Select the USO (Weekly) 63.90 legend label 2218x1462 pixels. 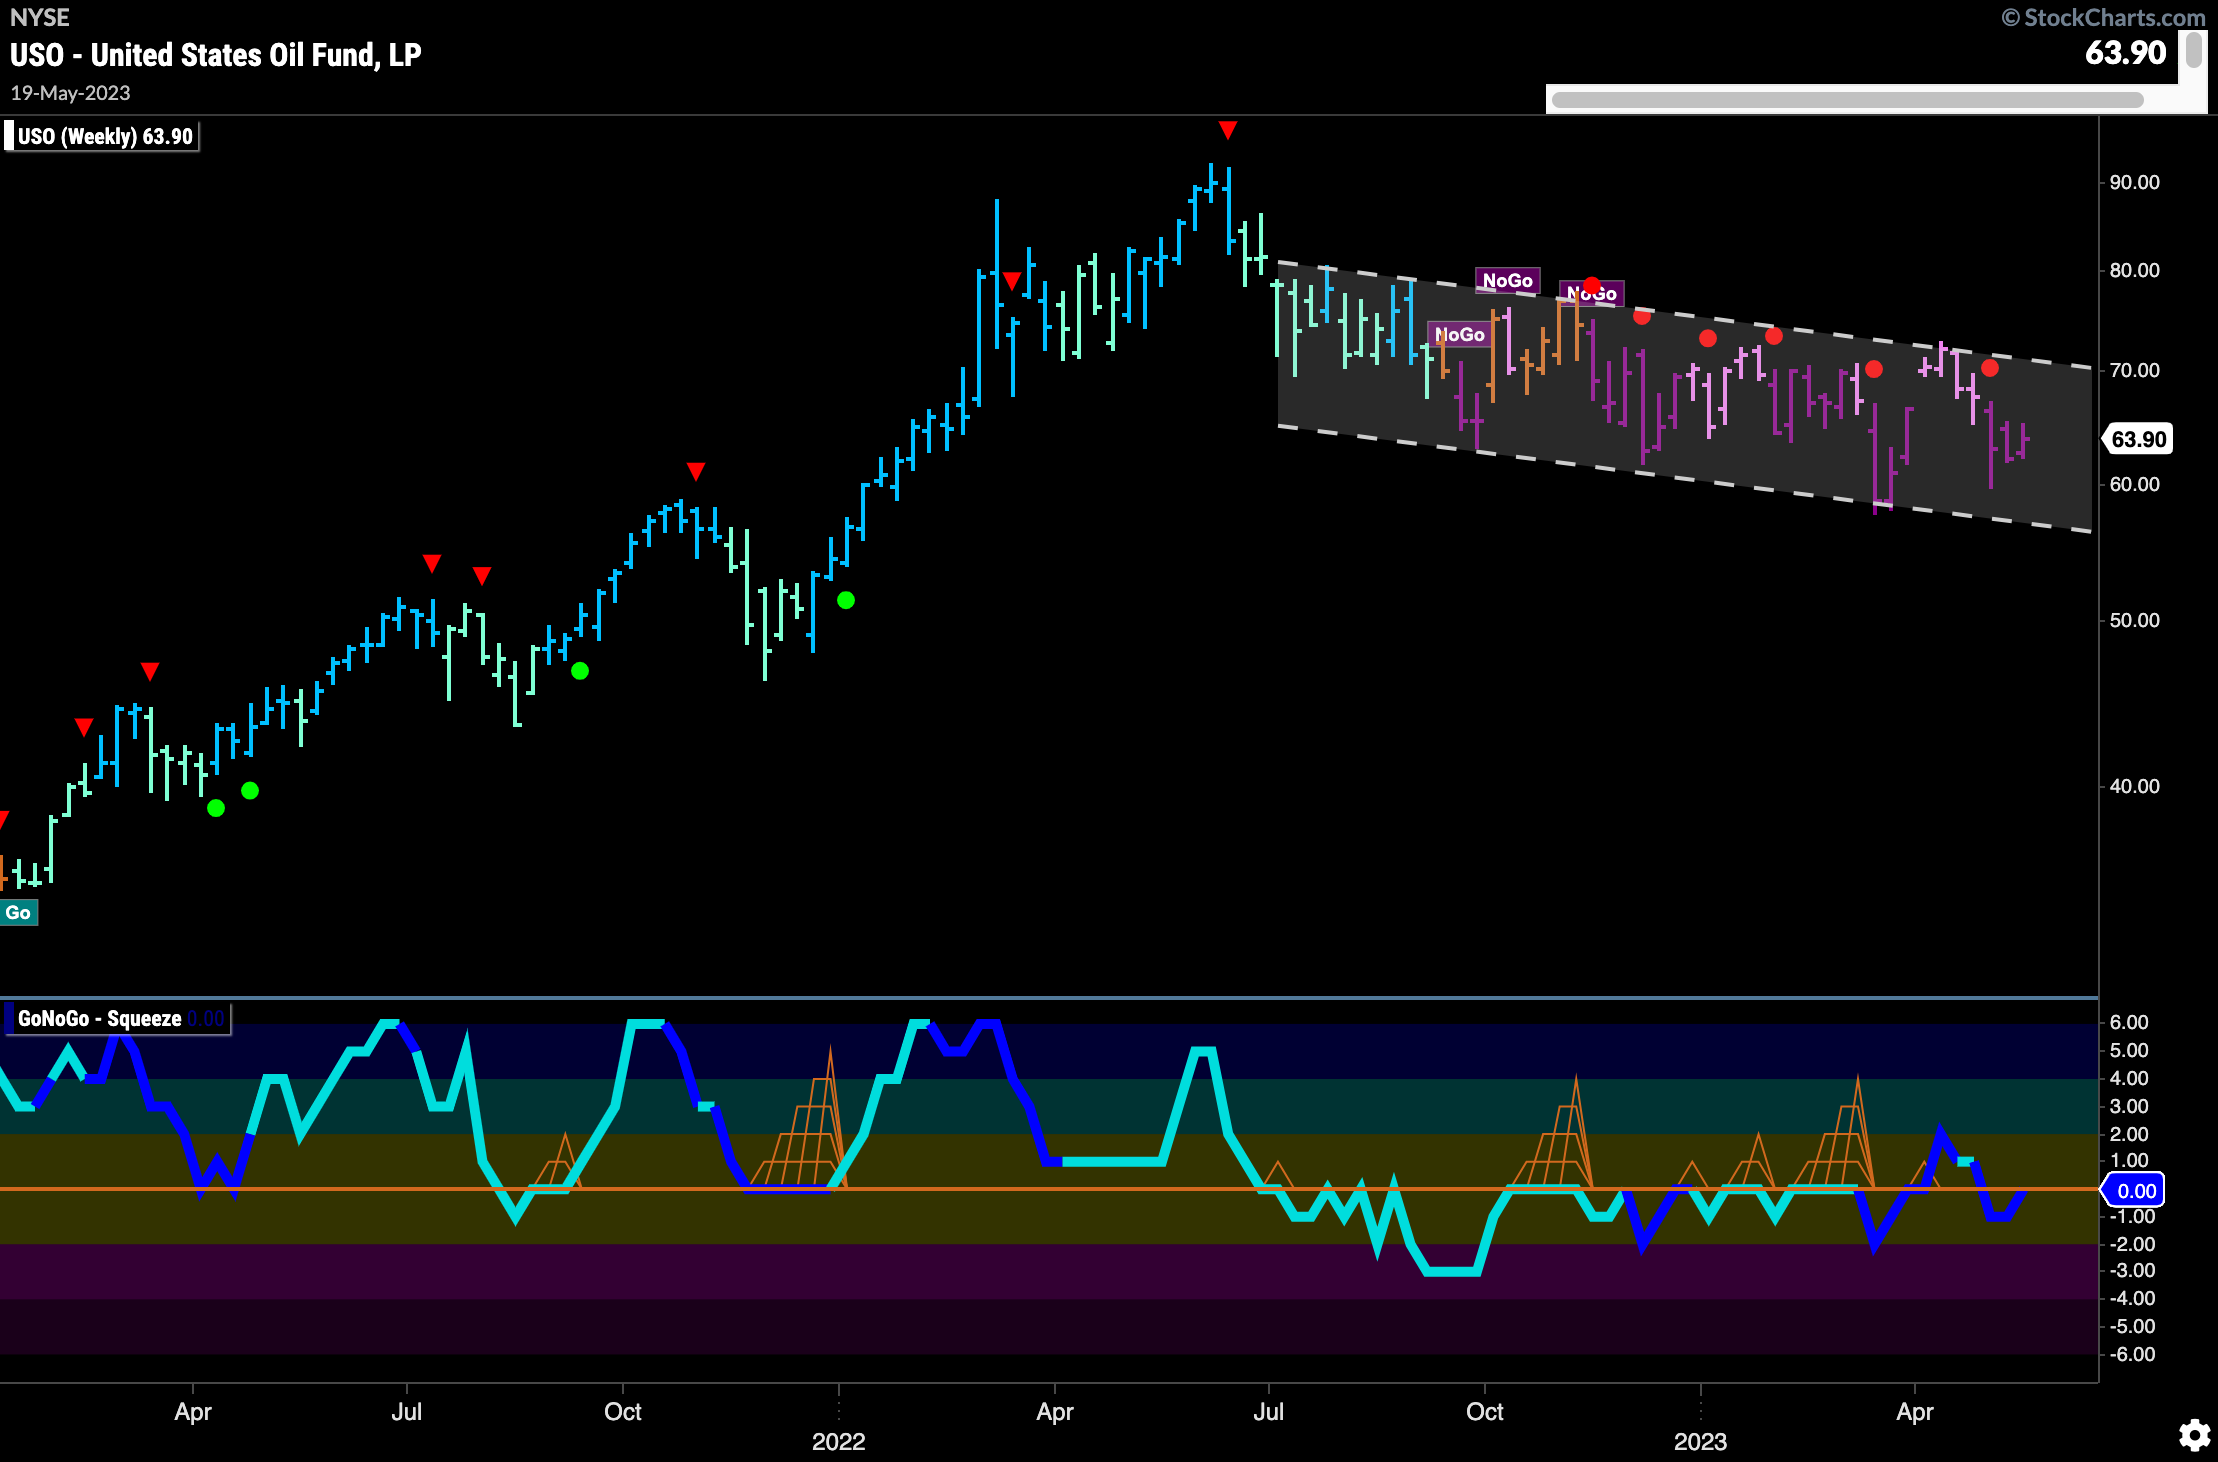coord(101,136)
